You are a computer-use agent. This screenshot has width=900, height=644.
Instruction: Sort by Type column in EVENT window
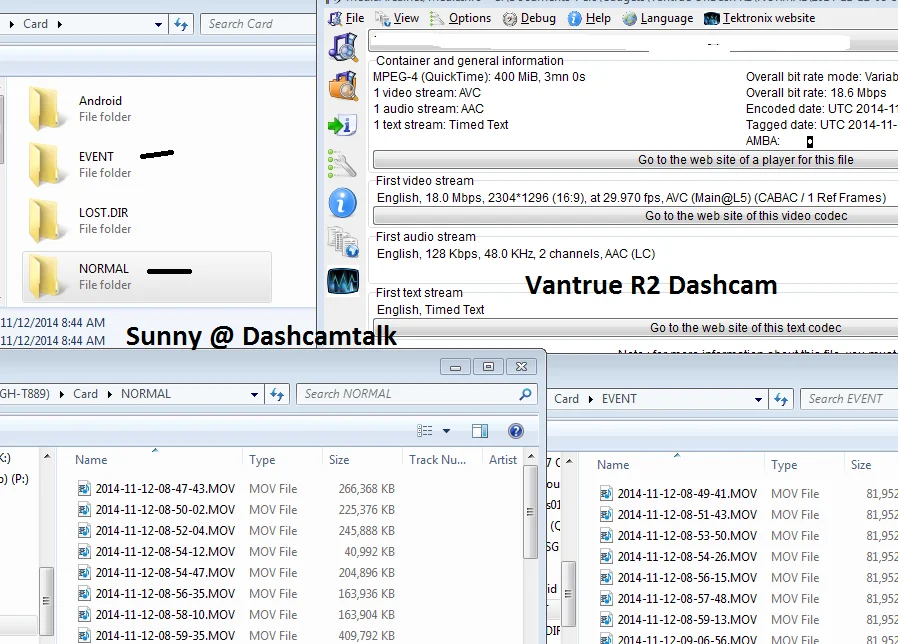(x=804, y=464)
